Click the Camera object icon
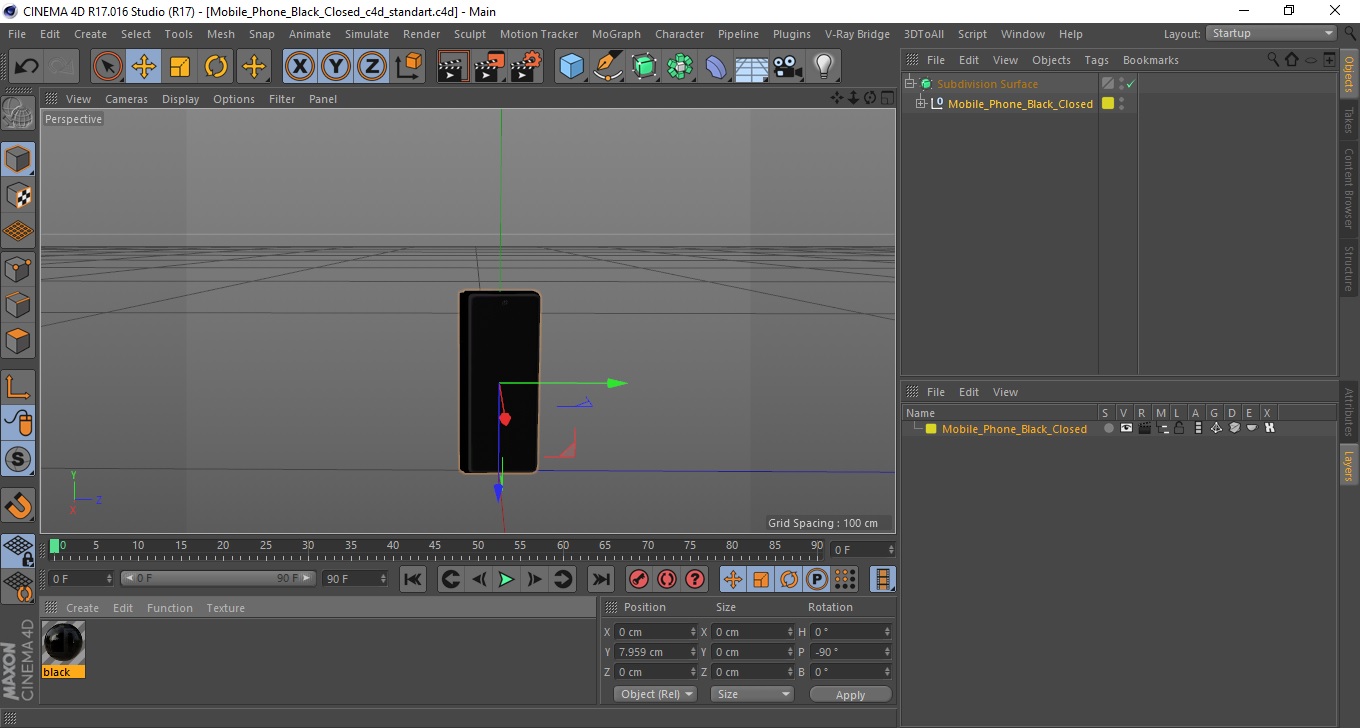Viewport: 1360px width, 728px height. 788,67
